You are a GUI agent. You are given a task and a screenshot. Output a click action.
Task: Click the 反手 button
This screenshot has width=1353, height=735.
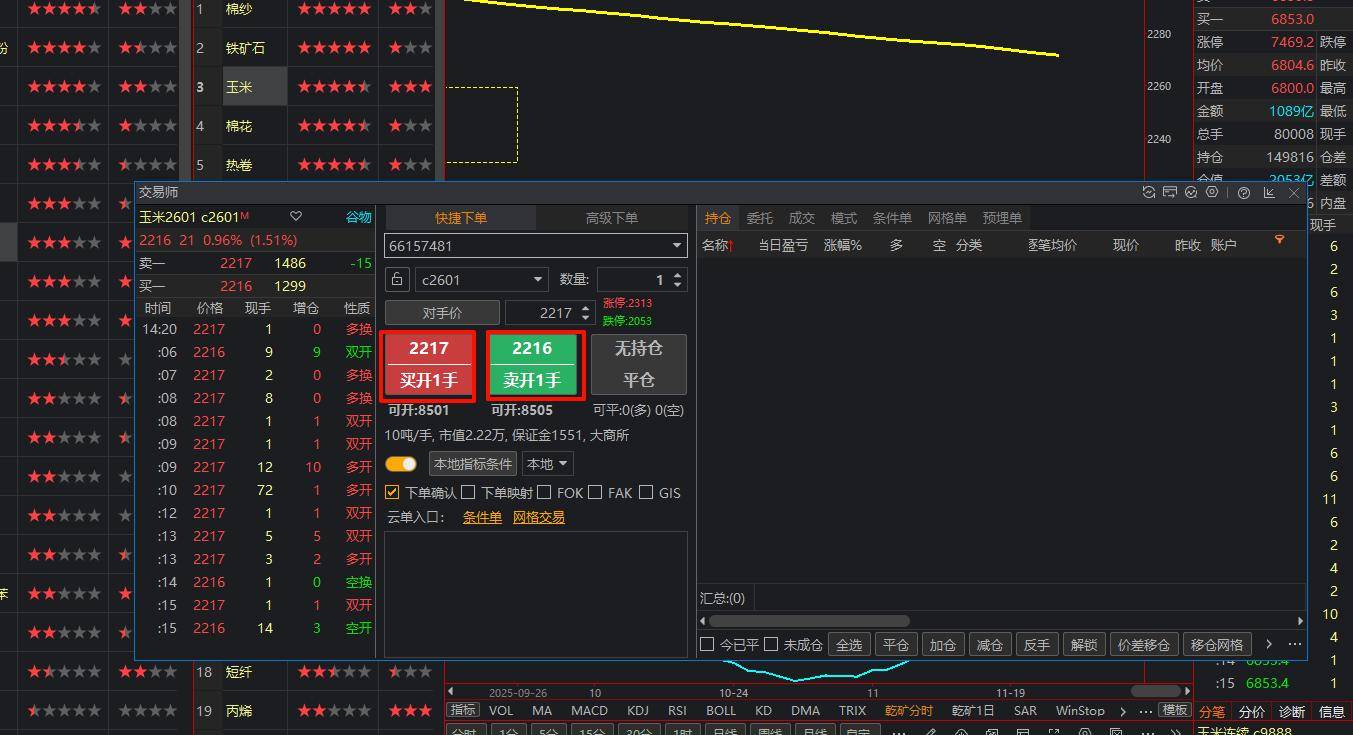tap(1037, 645)
